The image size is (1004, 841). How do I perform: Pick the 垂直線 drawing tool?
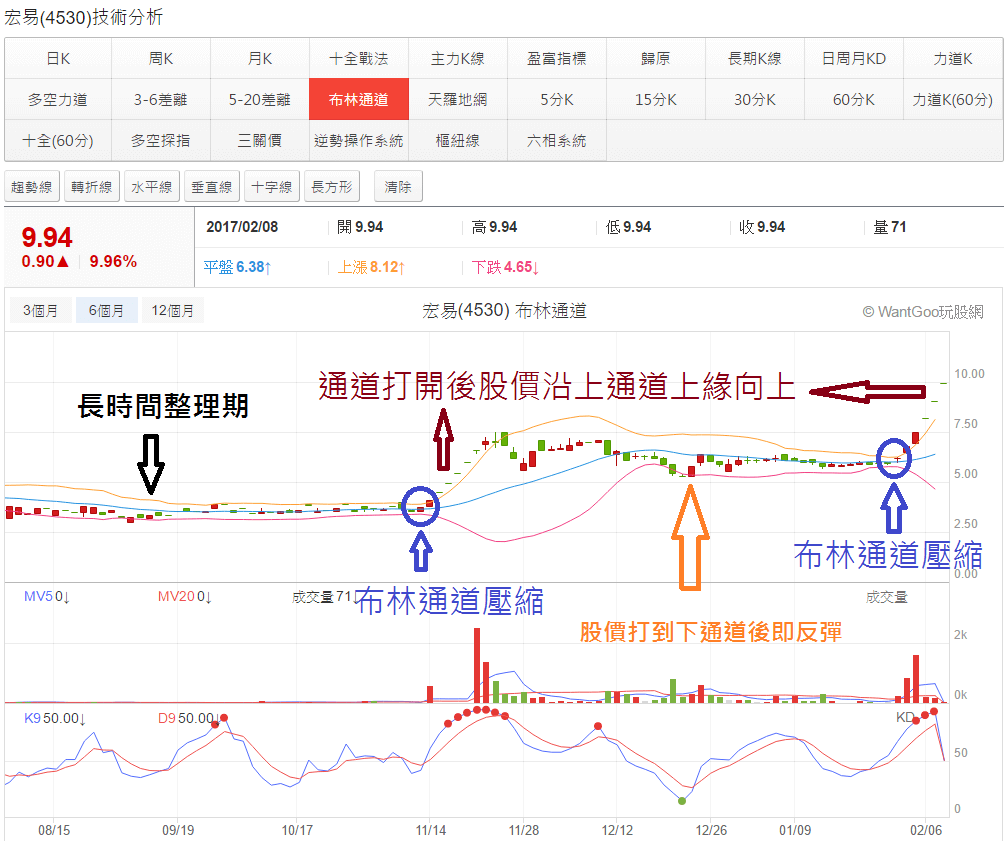point(212,187)
